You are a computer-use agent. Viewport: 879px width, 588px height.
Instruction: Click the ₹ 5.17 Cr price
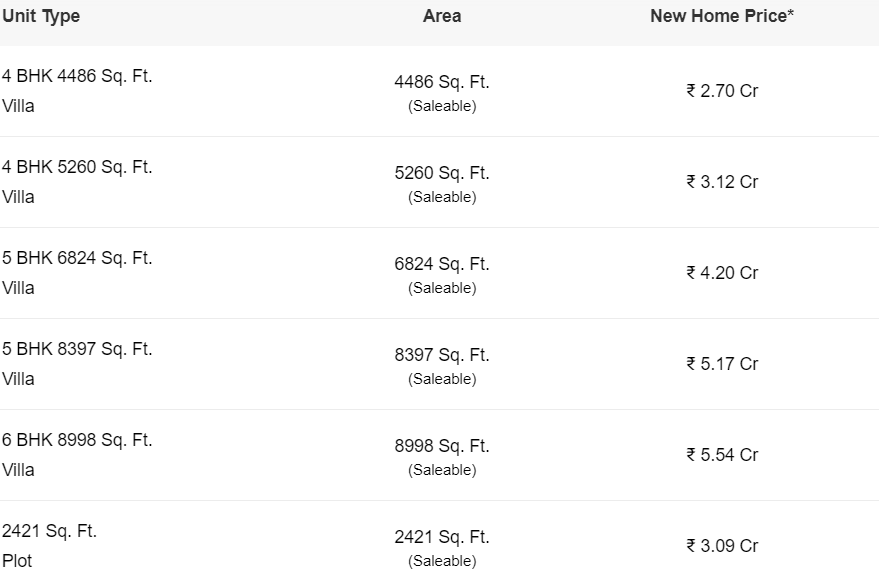[722, 364]
